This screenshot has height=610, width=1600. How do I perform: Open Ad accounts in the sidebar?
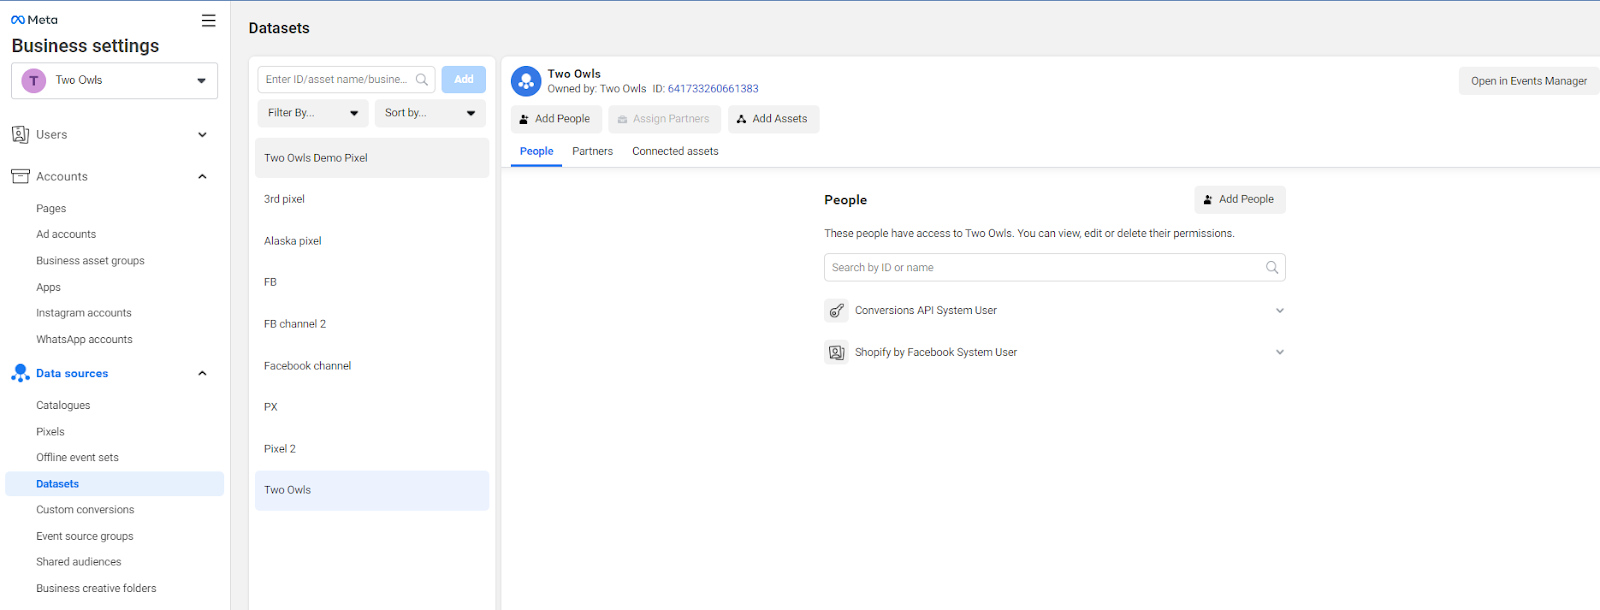click(66, 235)
